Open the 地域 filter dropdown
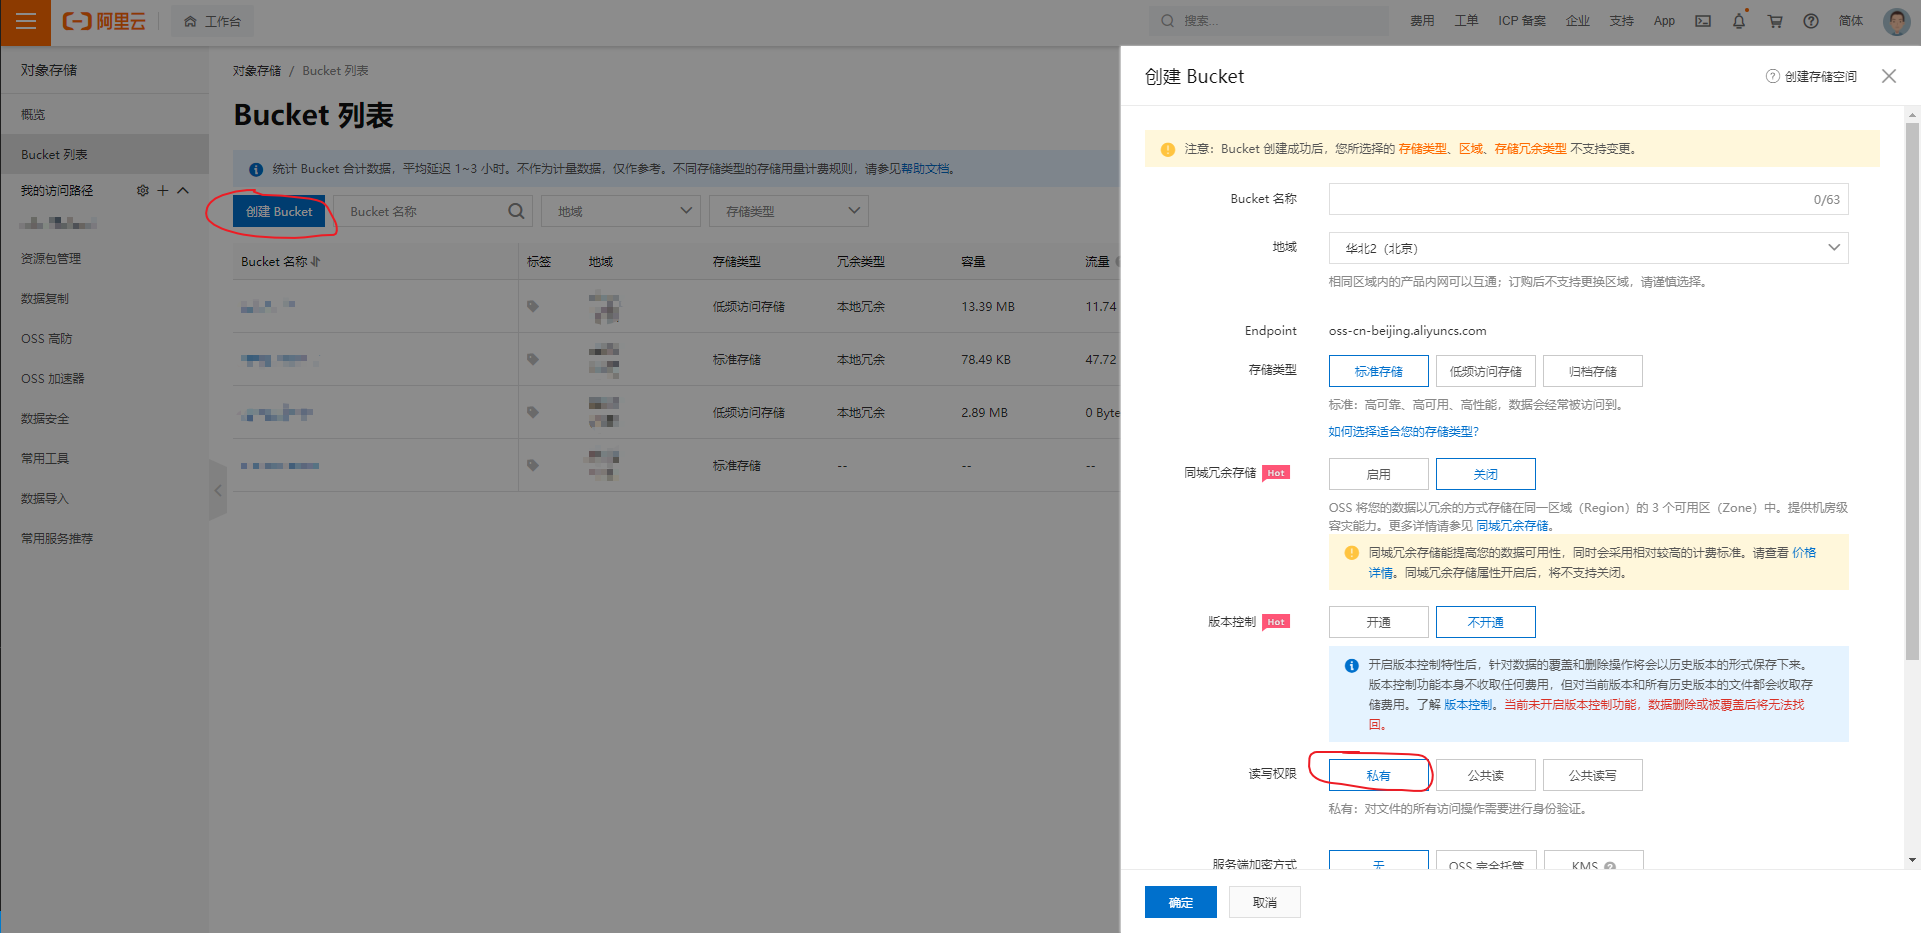This screenshot has height=933, width=1921. pos(620,210)
